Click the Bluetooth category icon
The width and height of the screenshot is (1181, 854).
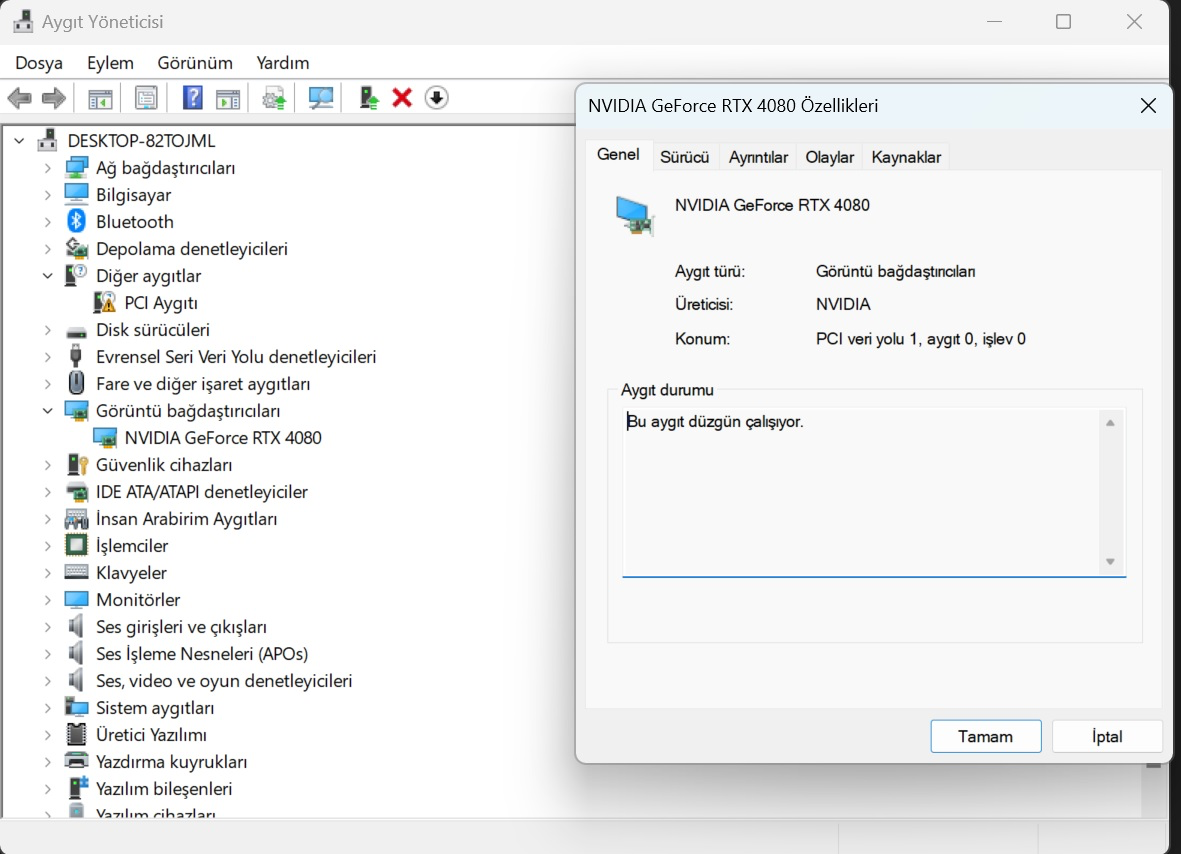(x=76, y=221)
